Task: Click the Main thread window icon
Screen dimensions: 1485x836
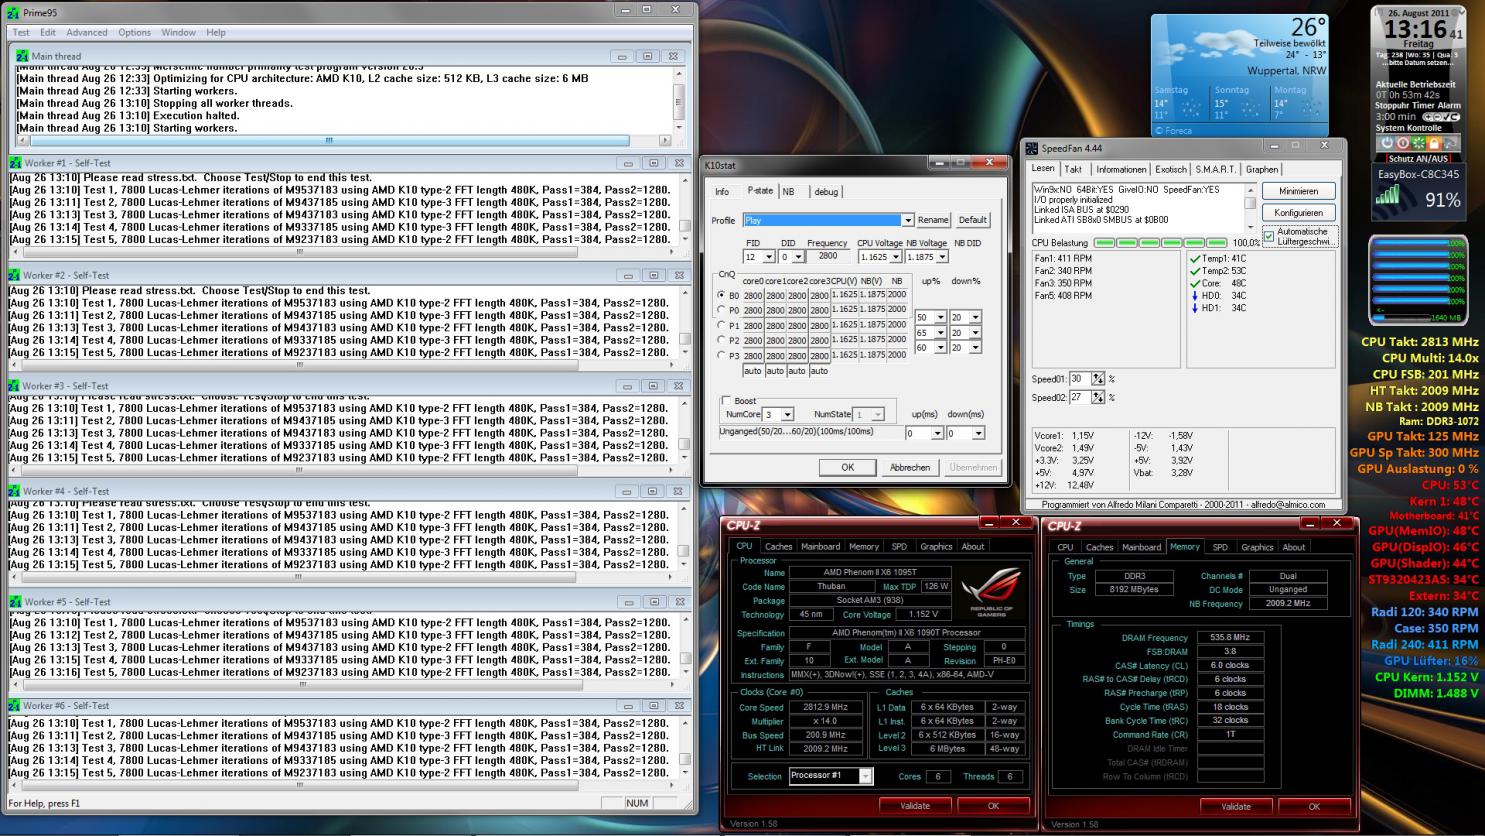Action: (x=22, y=57)
